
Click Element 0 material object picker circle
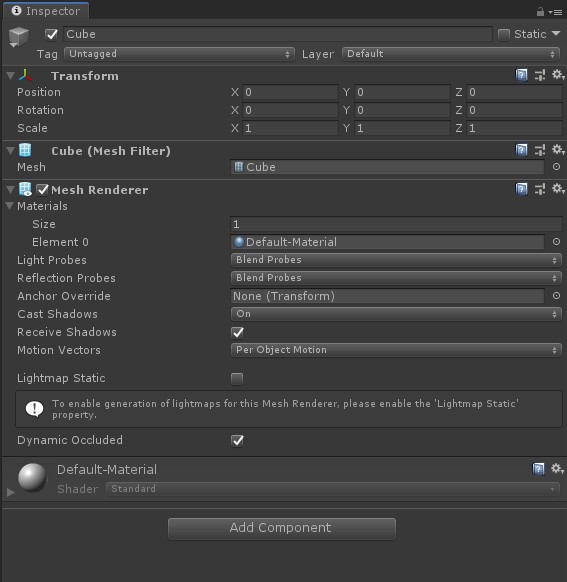pyautogui.click(x=556, y=242)
